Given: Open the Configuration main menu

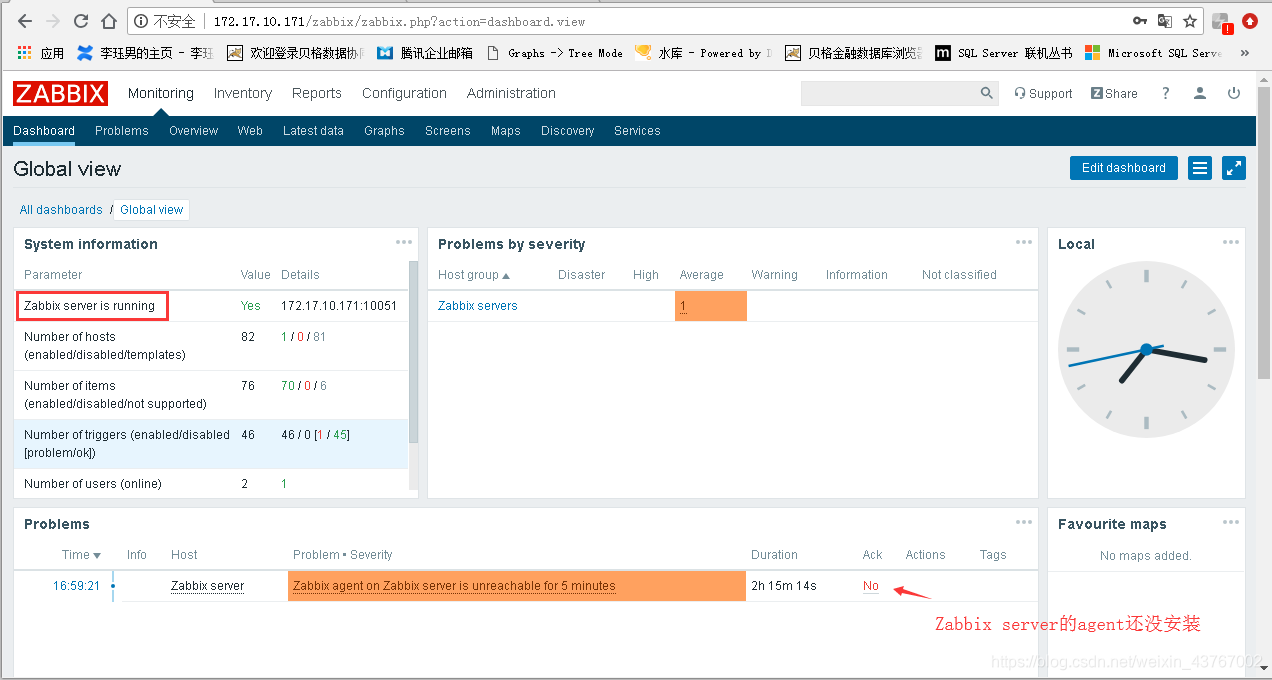Looking at the screenshot, I should [x=404, y=93].
